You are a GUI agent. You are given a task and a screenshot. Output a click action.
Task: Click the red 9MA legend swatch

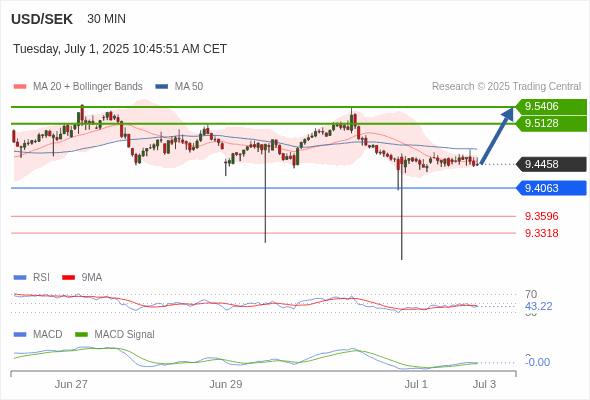click(68, 278)
